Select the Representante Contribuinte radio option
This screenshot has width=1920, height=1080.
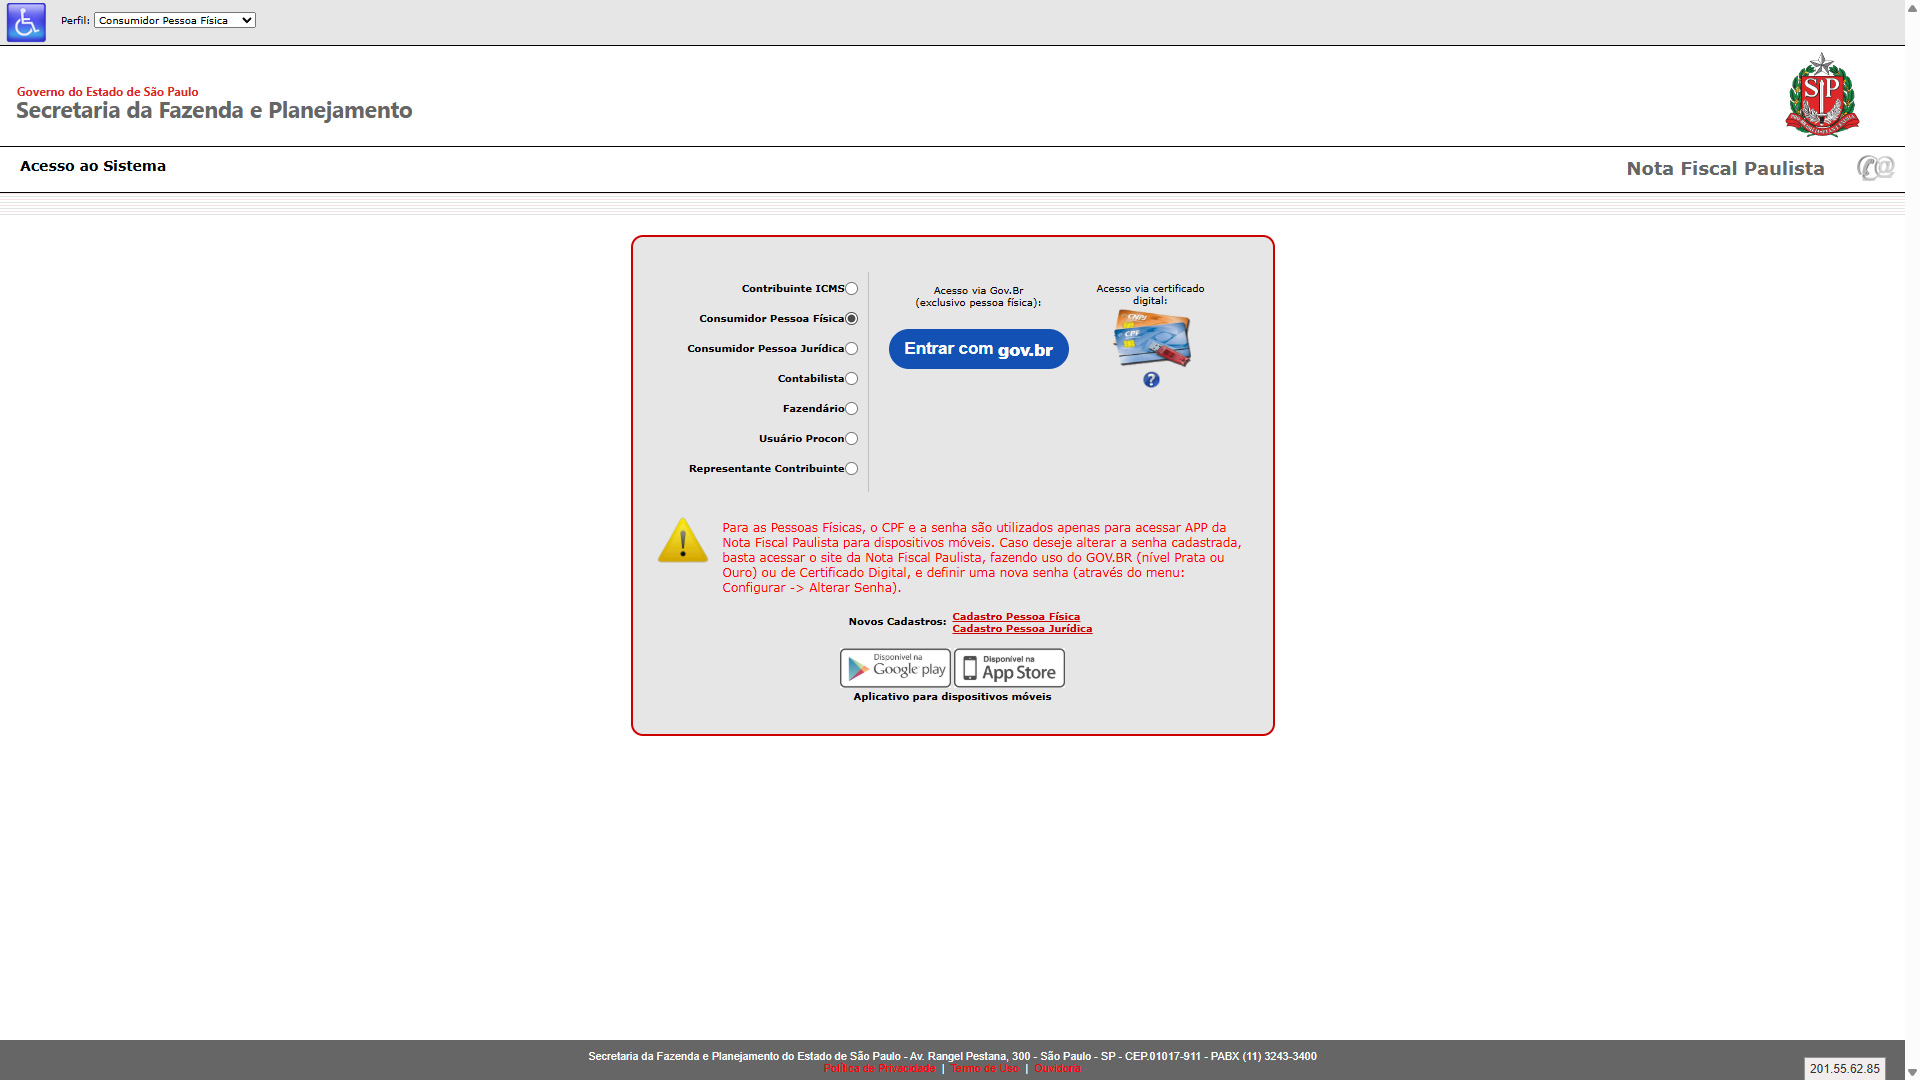[852, 469]
